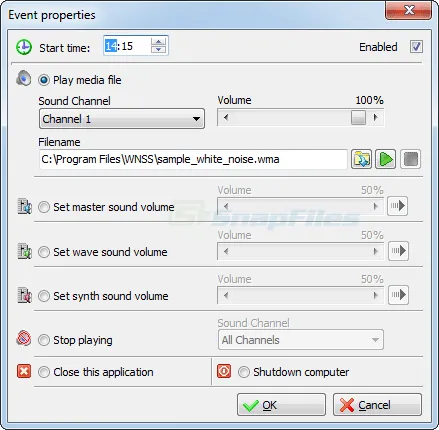
Task: Click left arrow of synth volume slider
Action: click(x=226, y=295)
